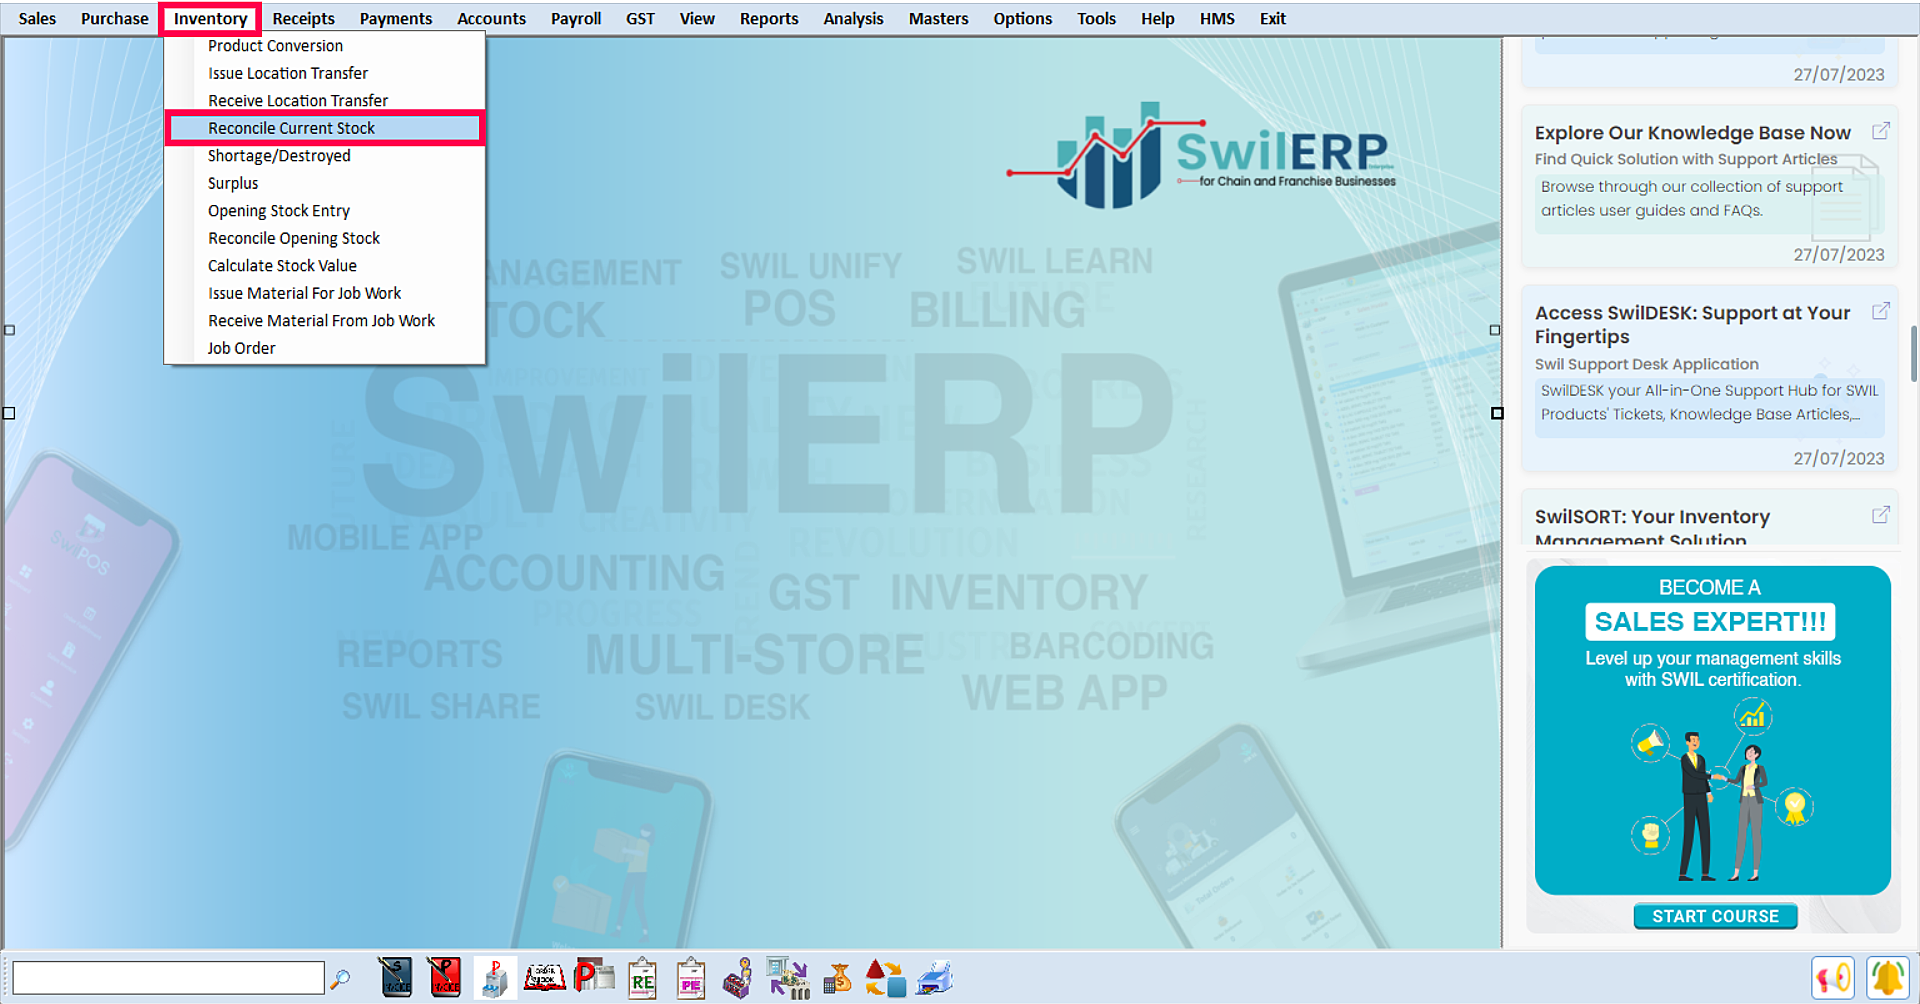Click the START COURSE button
The image size is (1920, 1004).
[x=1715, y=916]
